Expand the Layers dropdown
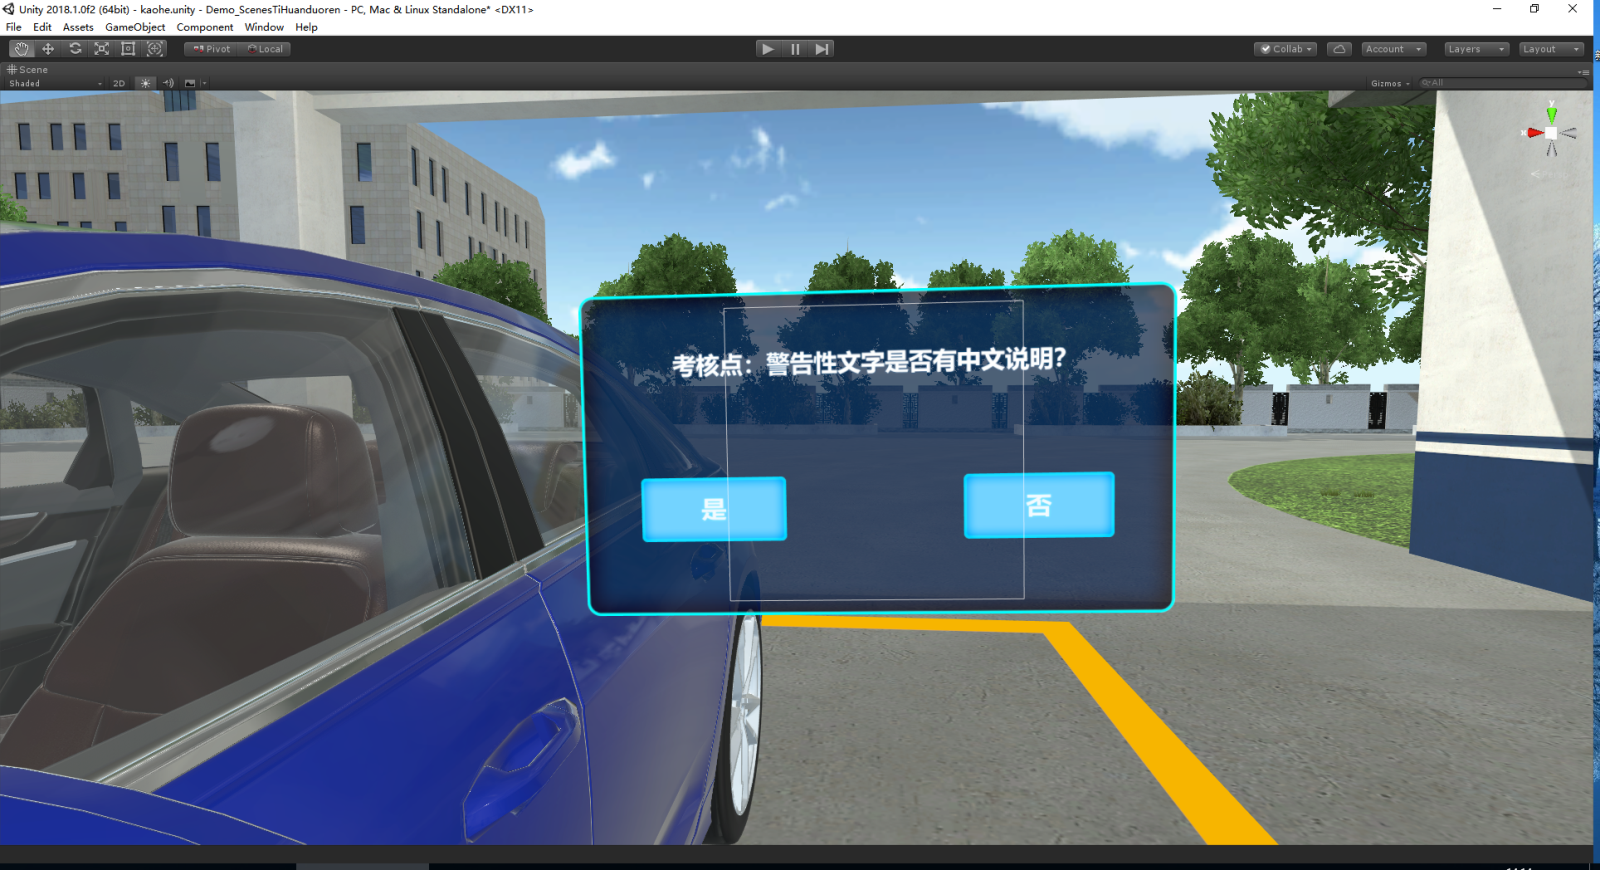The height and width of the screenshot is (870, 1600). 1475,49
